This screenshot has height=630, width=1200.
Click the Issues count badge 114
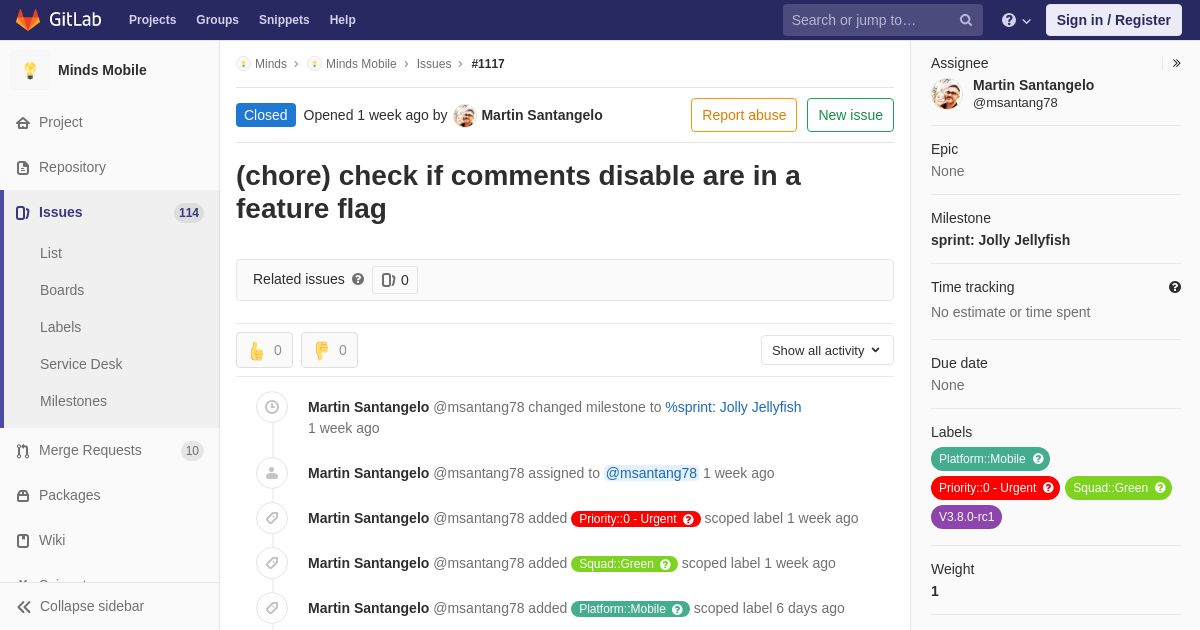click(x=189, y=213)
